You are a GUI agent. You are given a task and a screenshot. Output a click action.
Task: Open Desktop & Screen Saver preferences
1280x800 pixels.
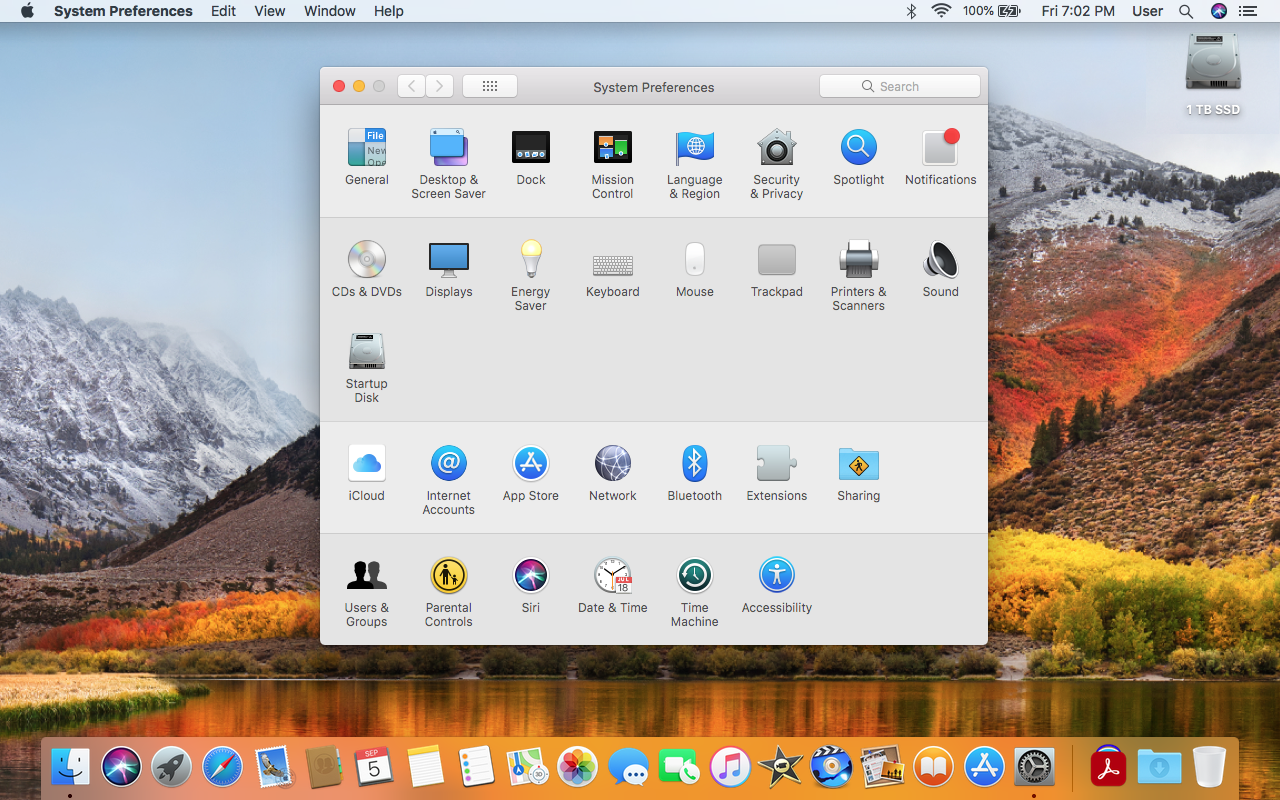[x=449, y=164]
